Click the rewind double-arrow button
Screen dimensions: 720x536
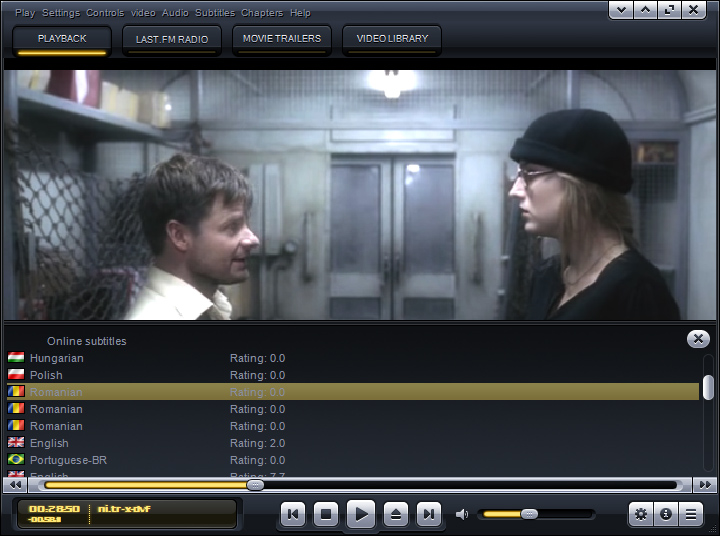[x=15, y=485]
